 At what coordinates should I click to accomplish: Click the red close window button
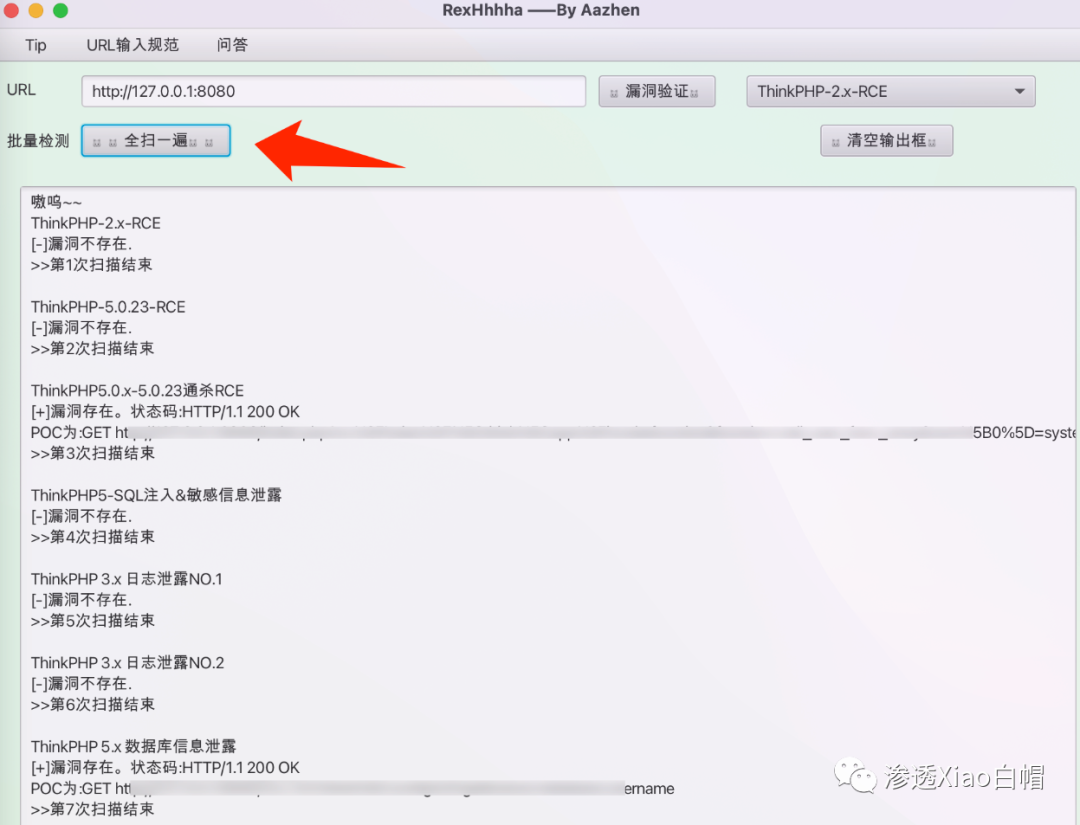click(11, 10)
